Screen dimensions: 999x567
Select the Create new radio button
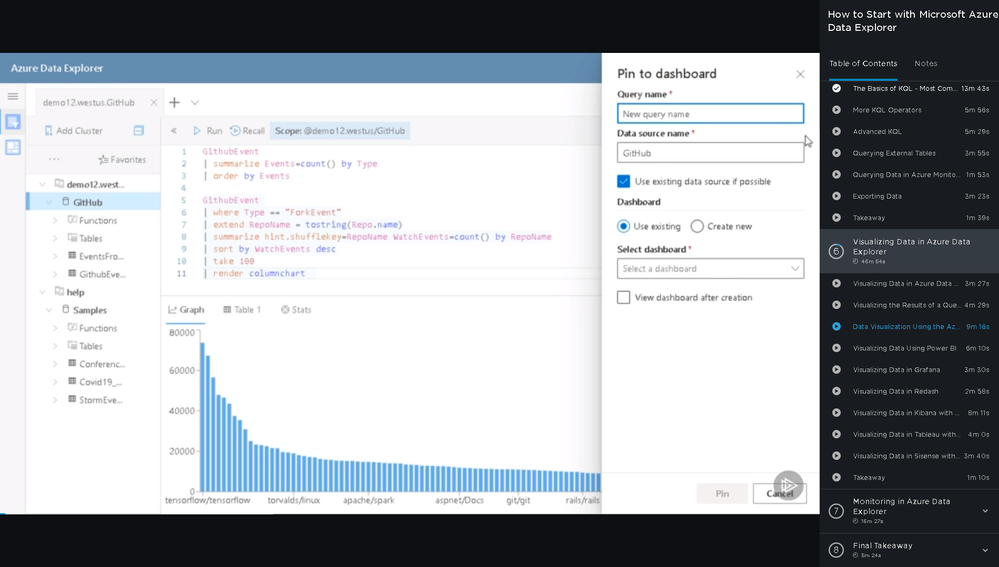pyautogui.click(x=697, y=226)
